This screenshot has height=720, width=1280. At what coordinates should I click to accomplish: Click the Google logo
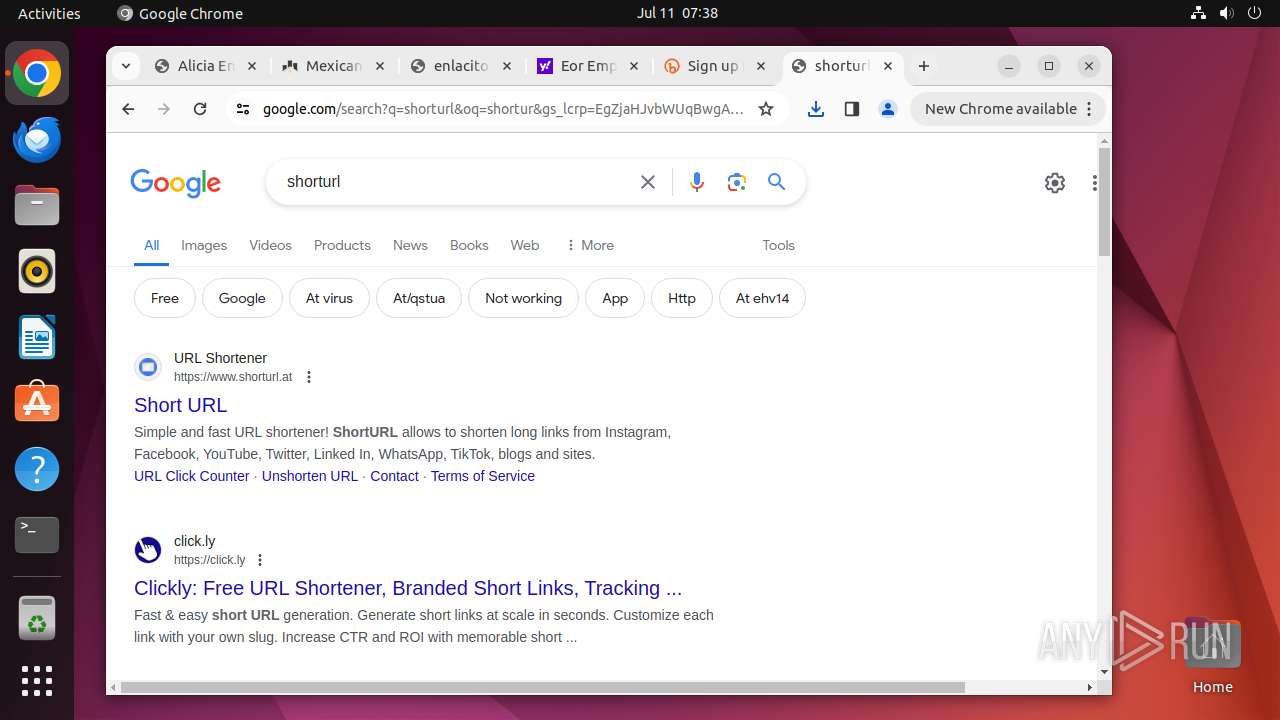click(x=176, y=183)
